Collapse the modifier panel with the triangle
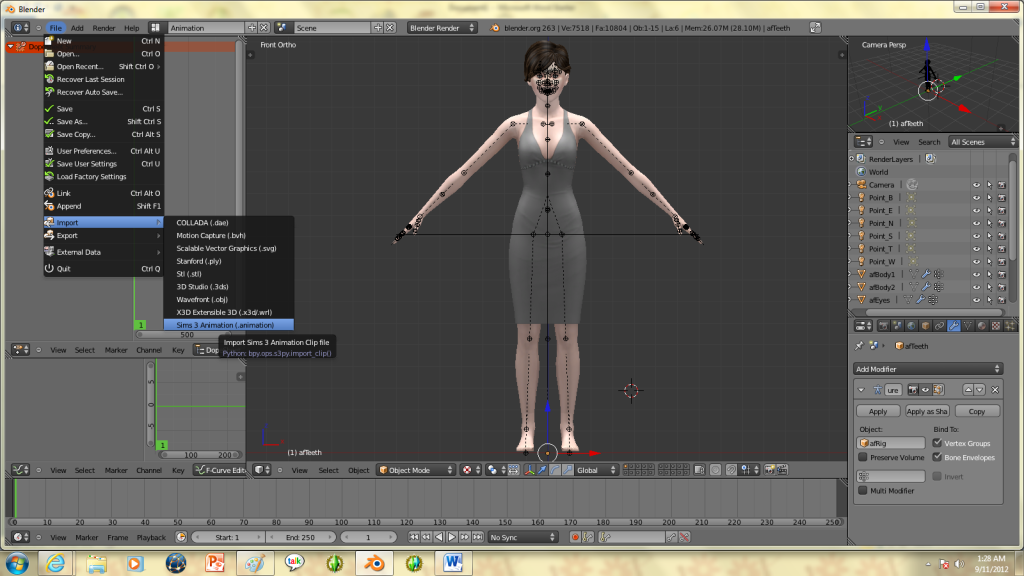 click(861, 390)
